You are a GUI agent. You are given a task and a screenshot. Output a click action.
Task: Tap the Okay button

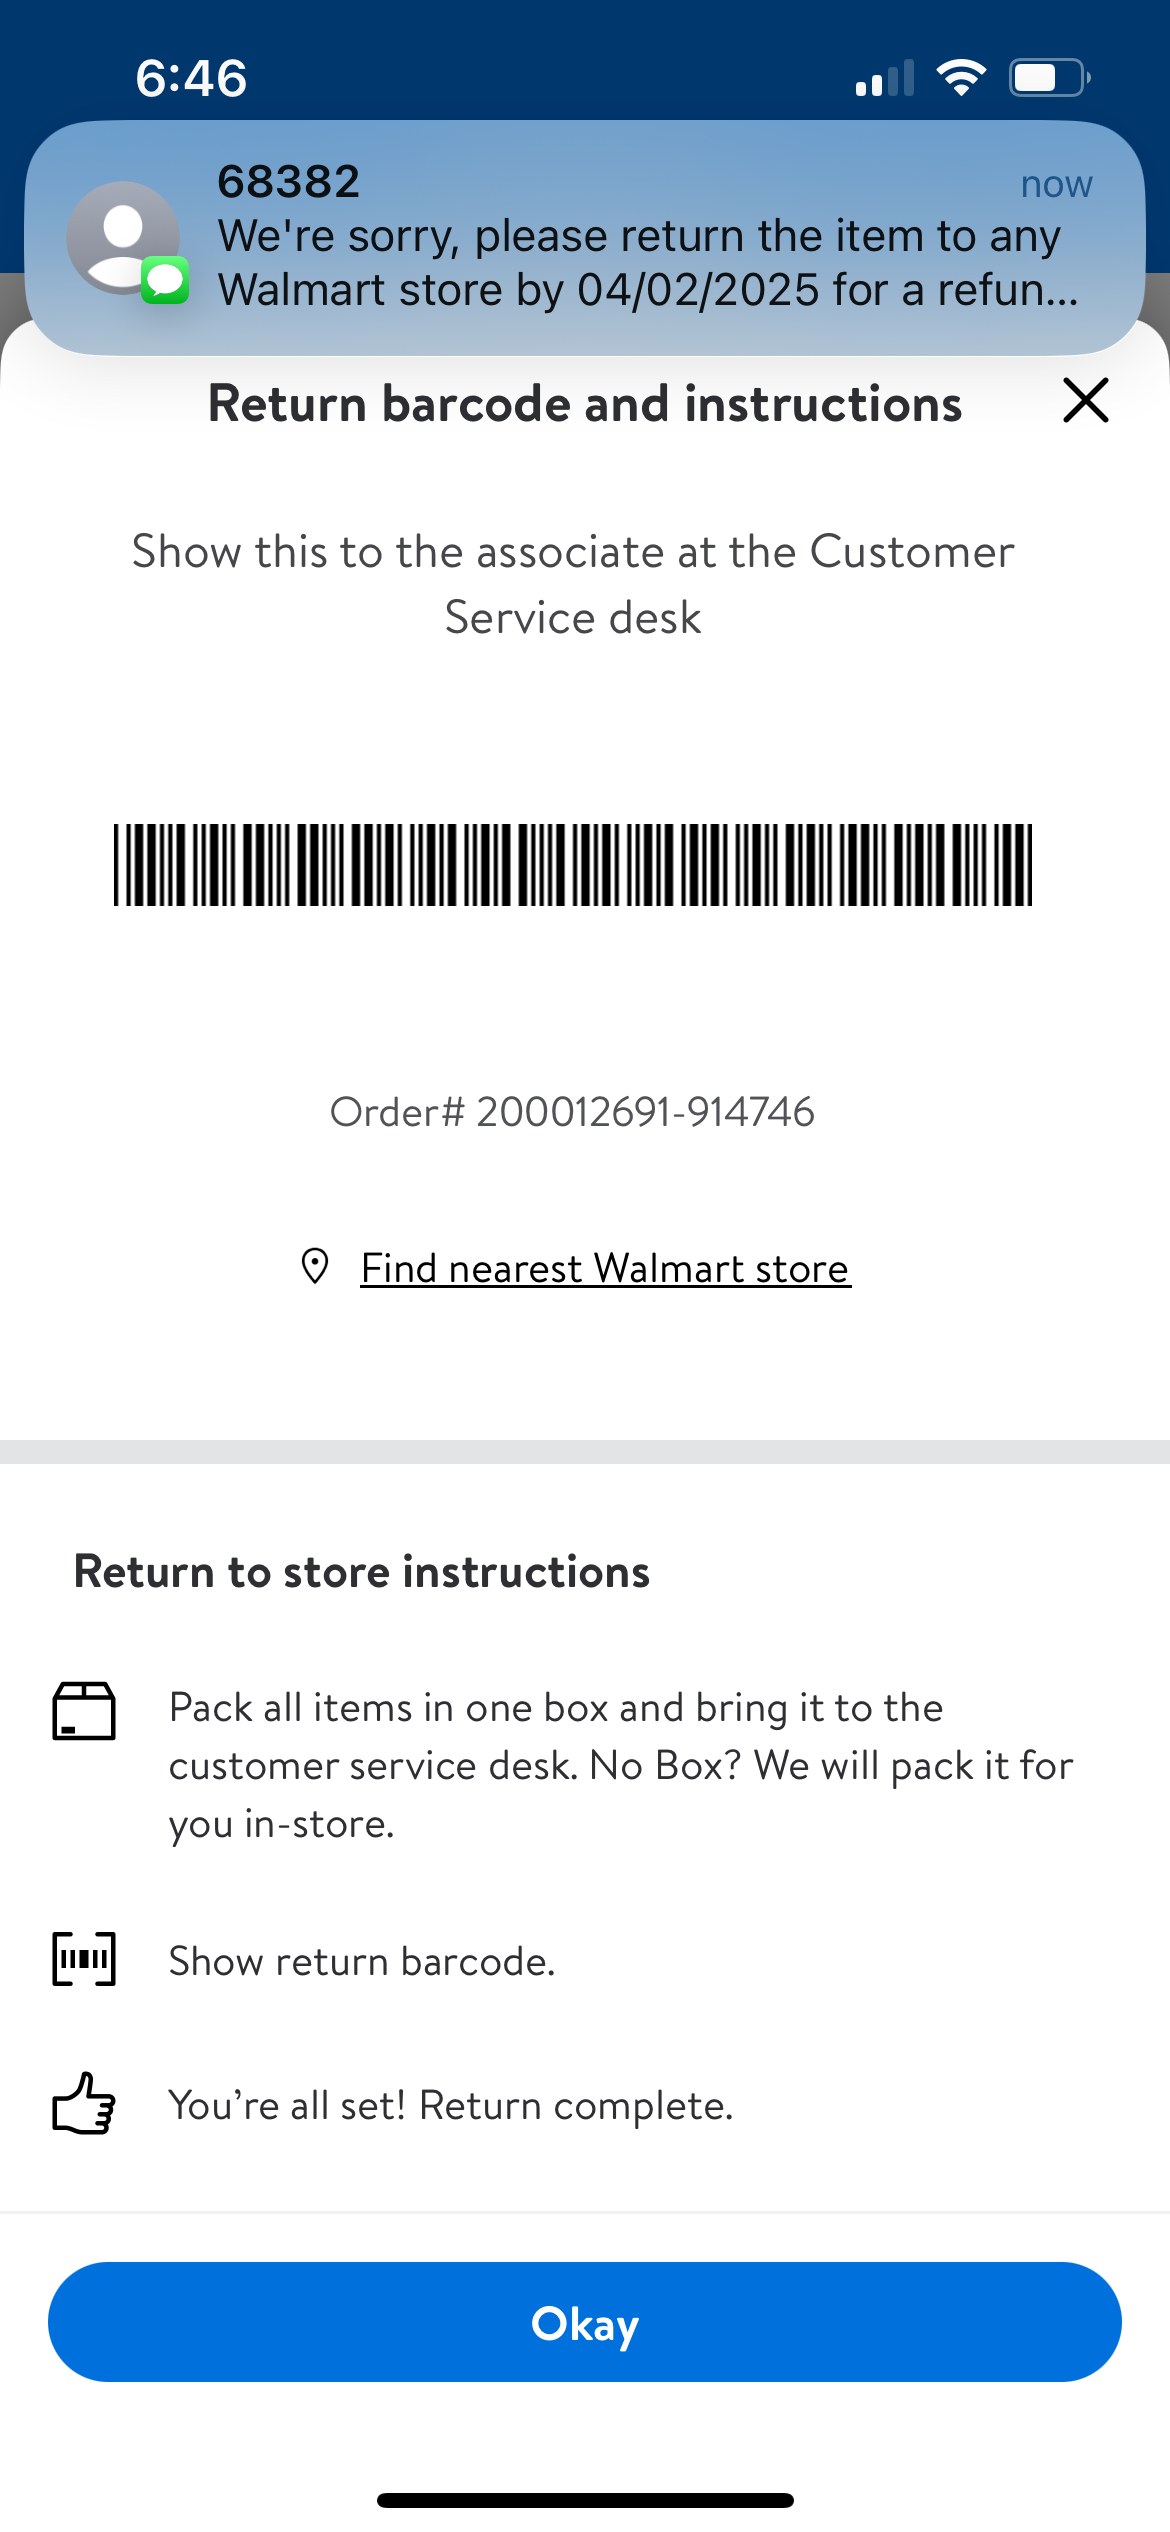tap(585, 2321)
